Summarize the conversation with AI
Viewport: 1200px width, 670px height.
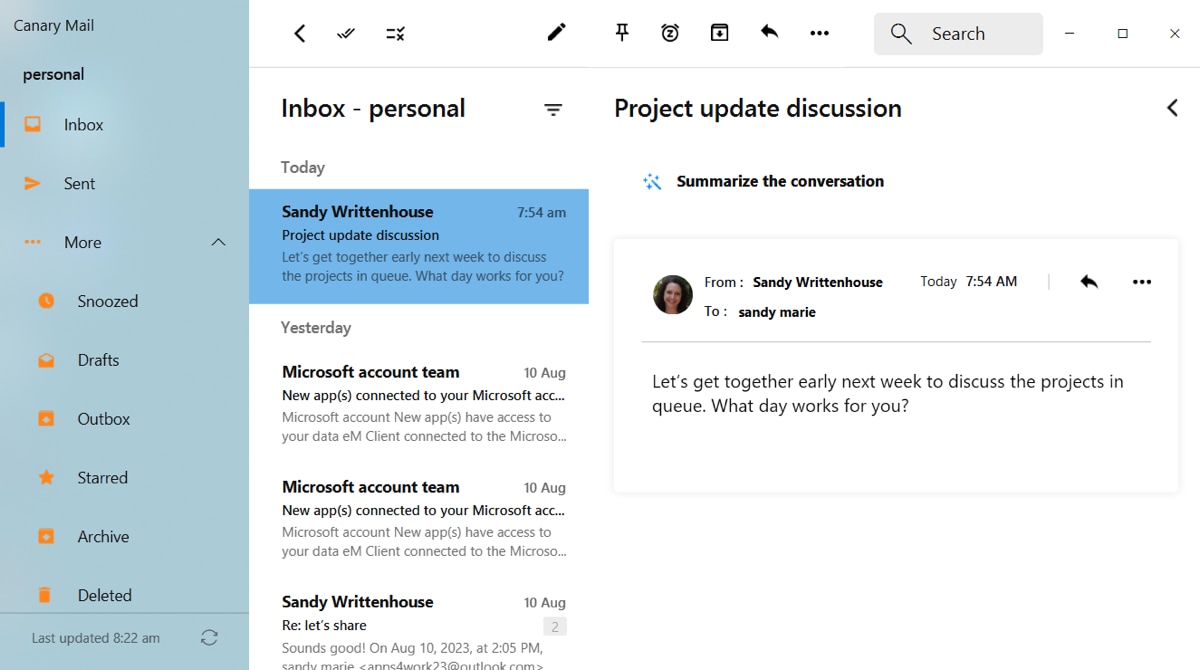pyautogui.click(x=781, y=181)
